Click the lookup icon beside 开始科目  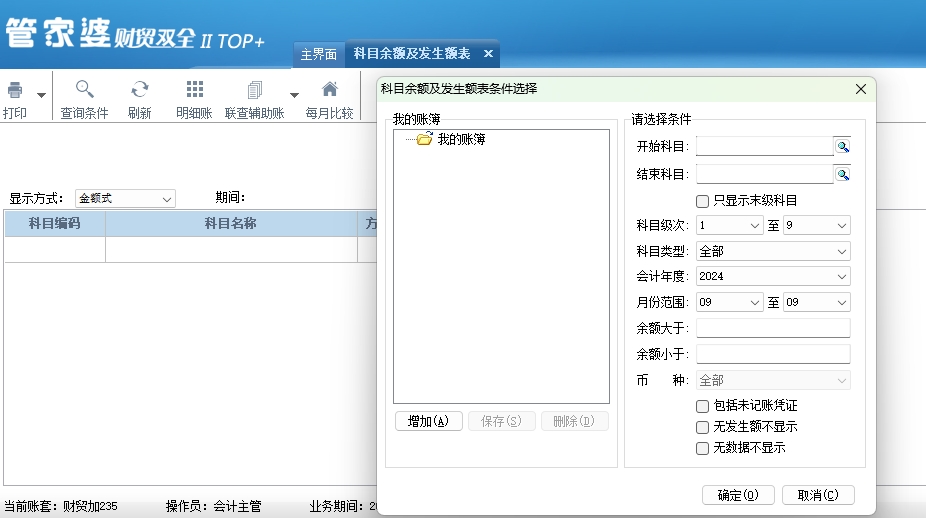click(x=843, y=146)
